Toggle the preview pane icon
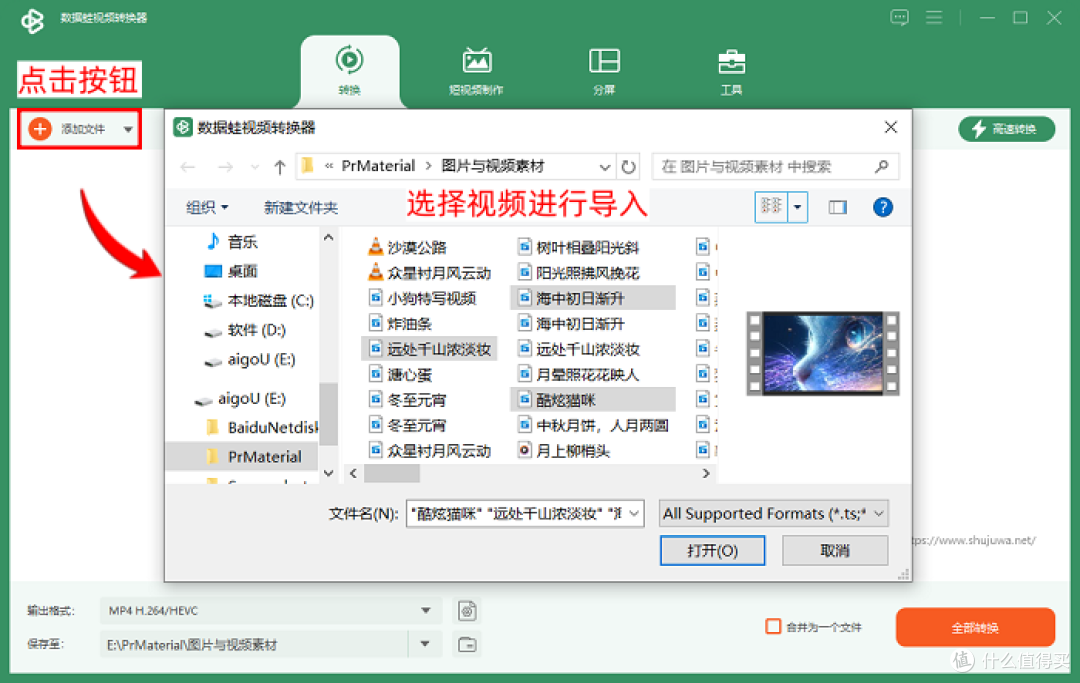Image resolution: width=1080 pixels, height=683 pixels. [x=838, y=207]
